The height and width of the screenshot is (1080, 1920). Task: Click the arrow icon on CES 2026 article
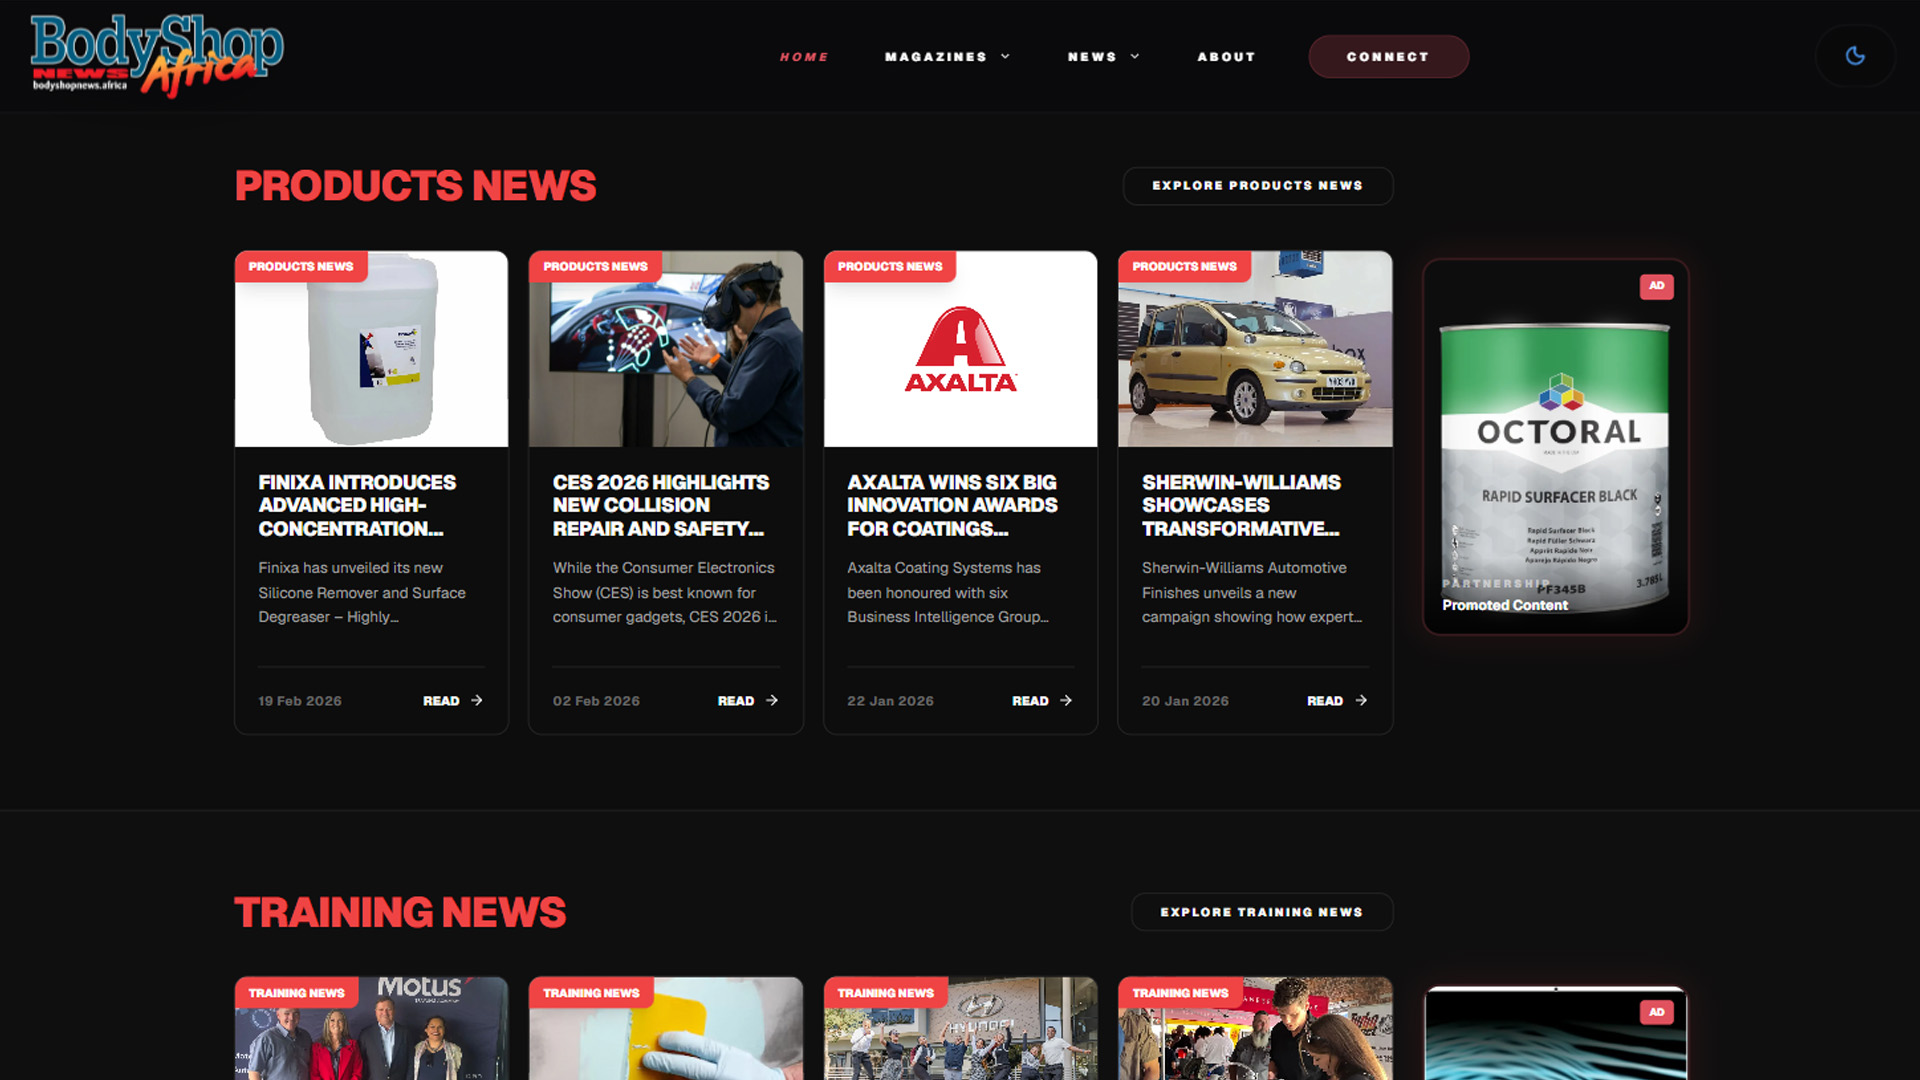tap(772, 700)
